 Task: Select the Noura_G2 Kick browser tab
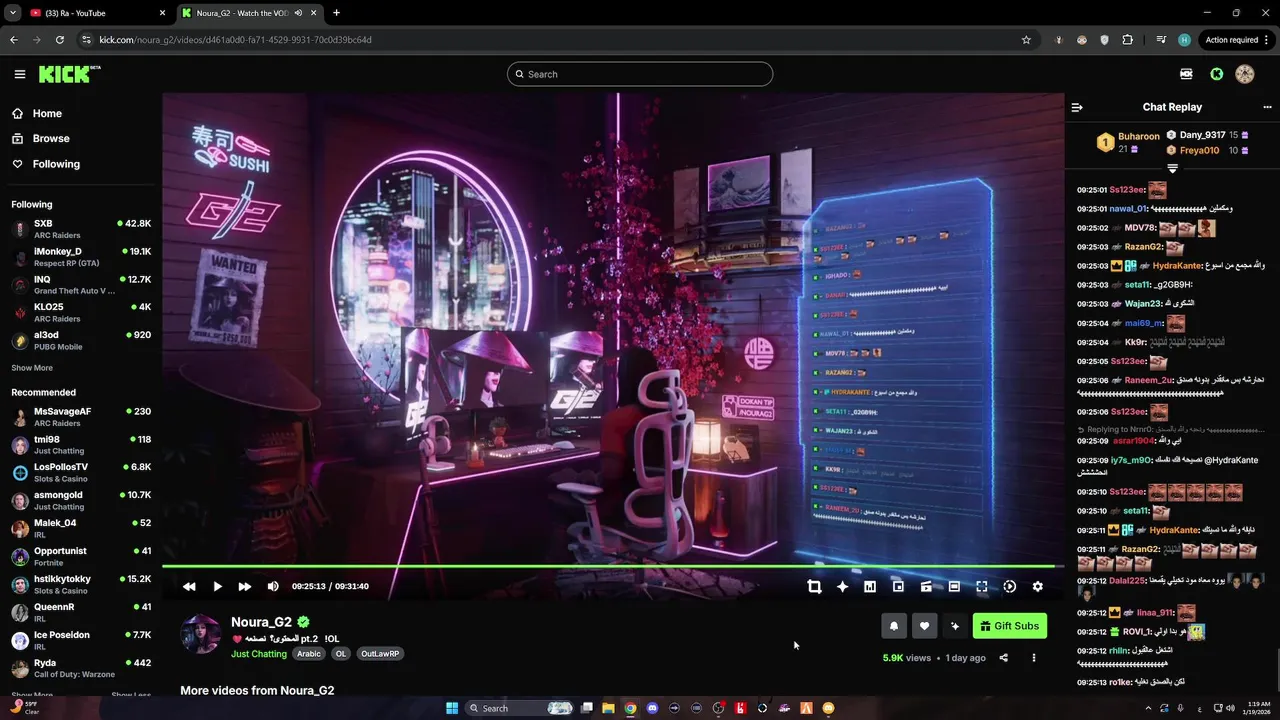click(248, 13)
